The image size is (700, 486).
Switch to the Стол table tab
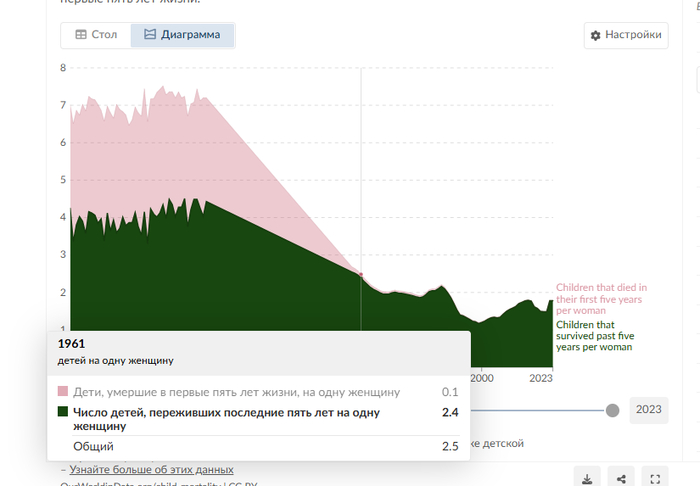coord(96,35)
